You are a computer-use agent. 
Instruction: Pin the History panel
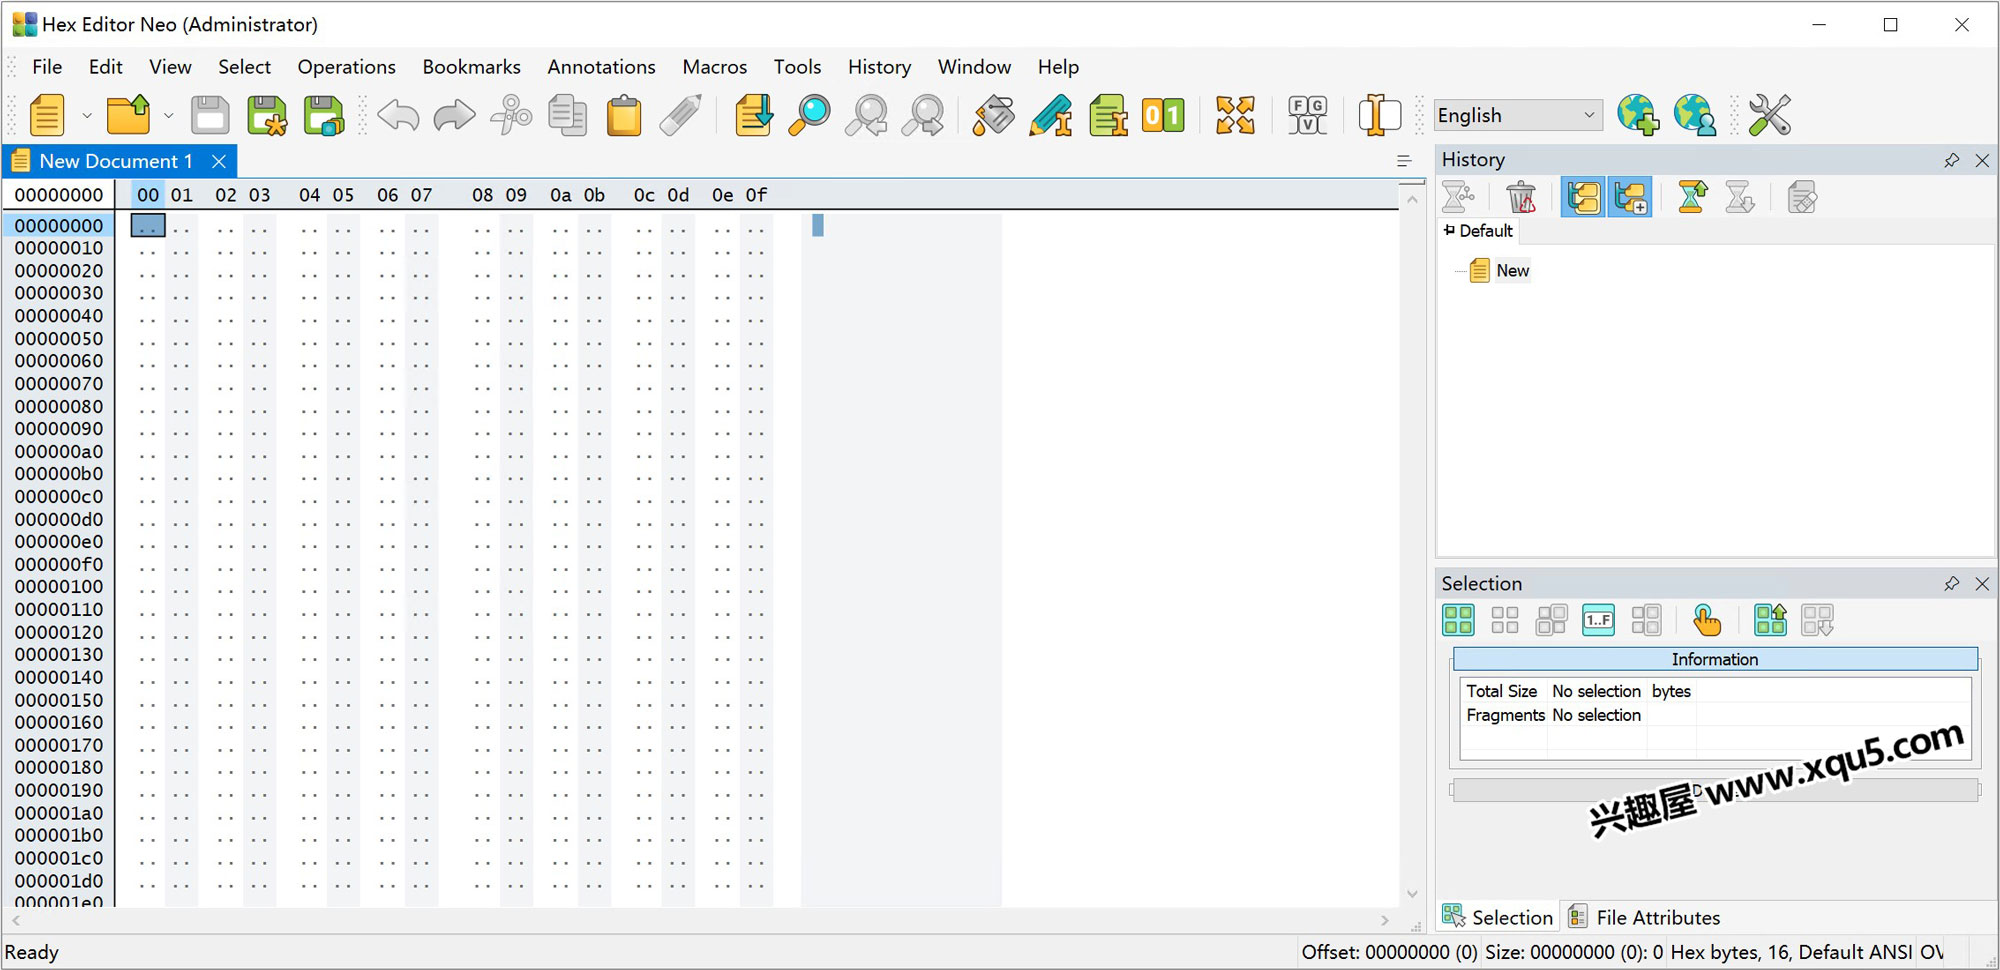[x=1951, y=160]
